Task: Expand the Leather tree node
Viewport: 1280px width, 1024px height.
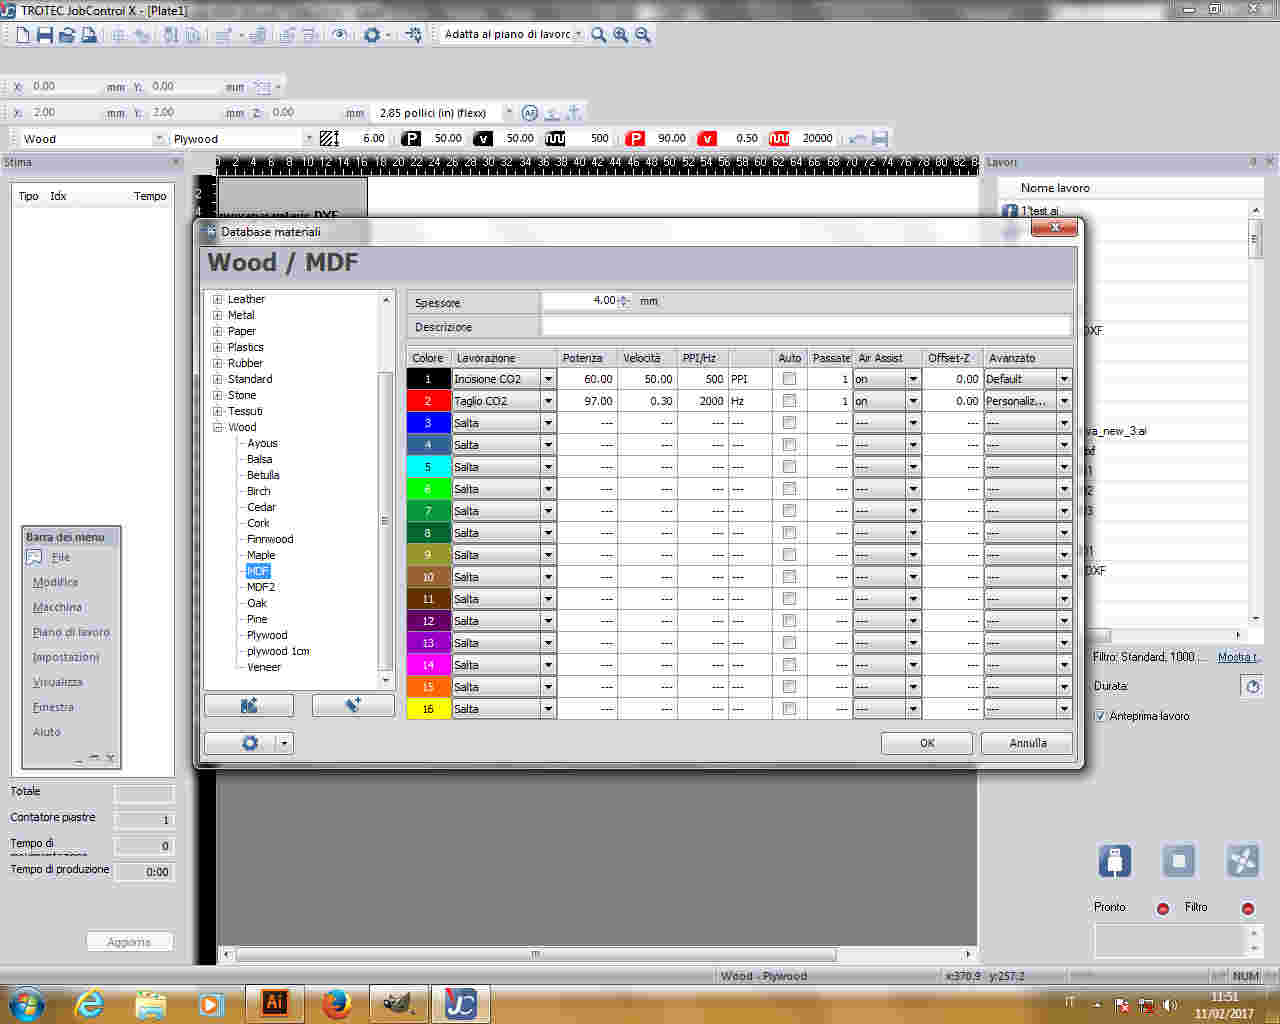Action: [217, 299]
